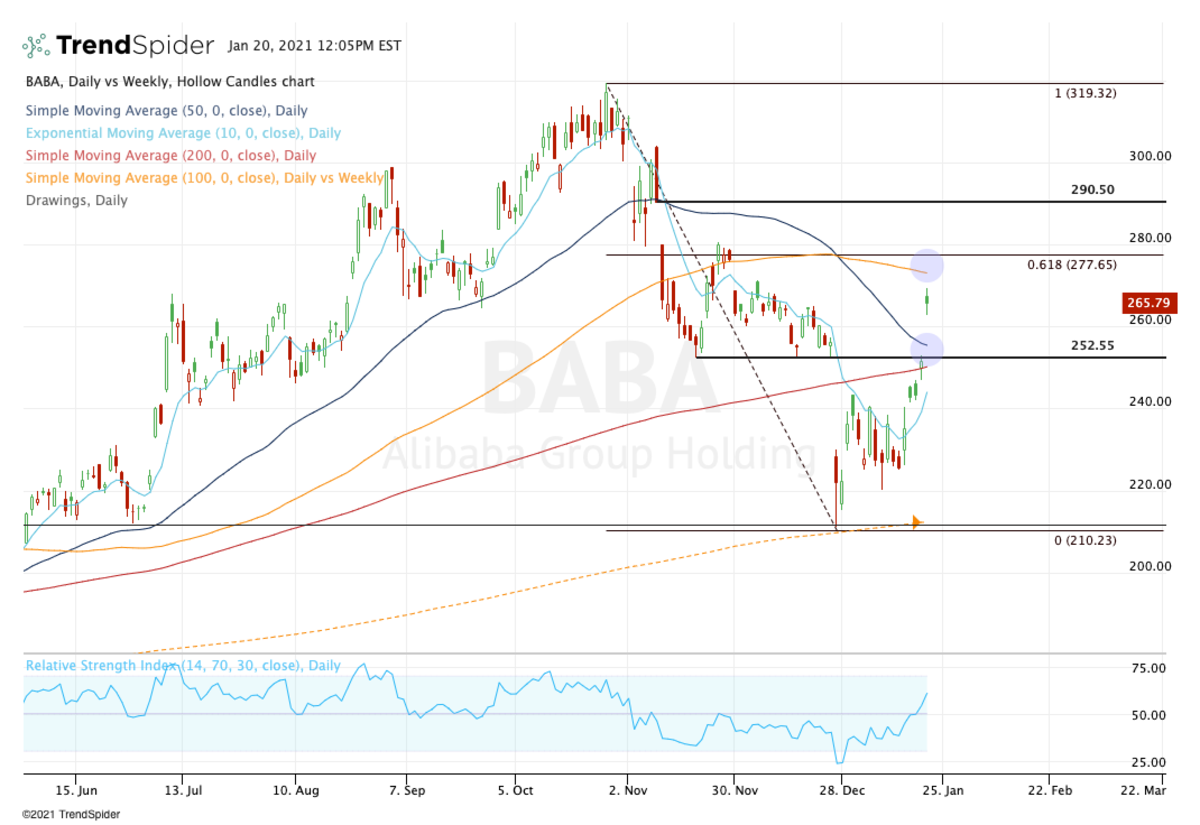Click the 280.00 price axis label

click(x=1149, y=238)
